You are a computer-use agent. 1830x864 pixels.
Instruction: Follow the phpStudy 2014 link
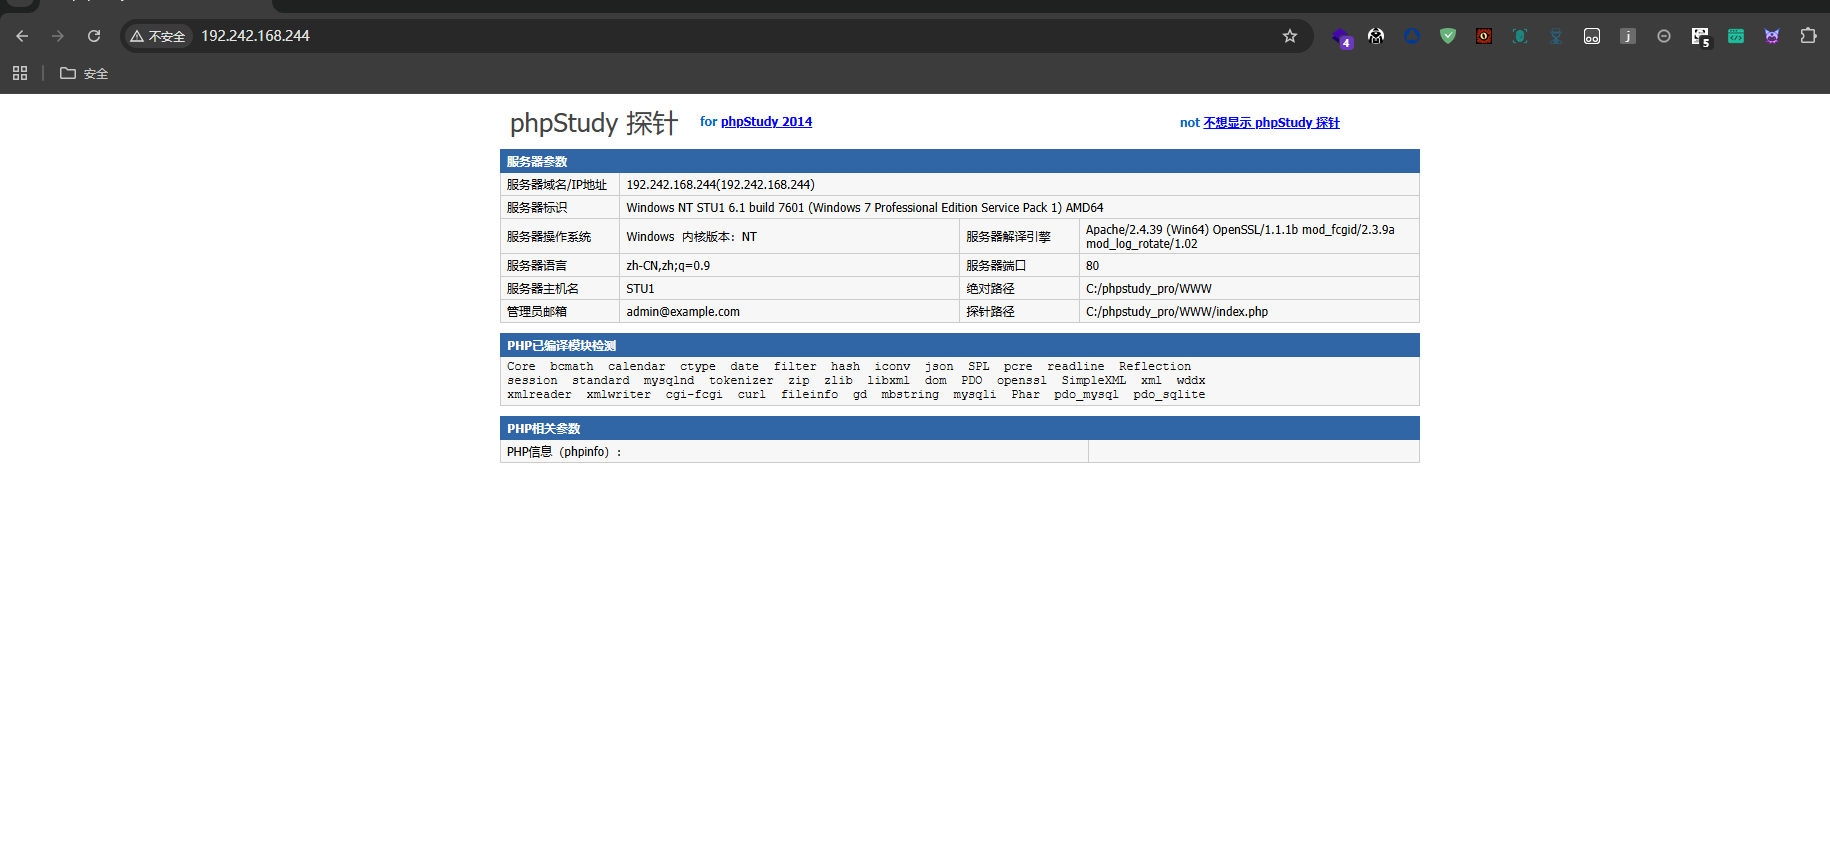pyautogui.click(x=766, y=122)
